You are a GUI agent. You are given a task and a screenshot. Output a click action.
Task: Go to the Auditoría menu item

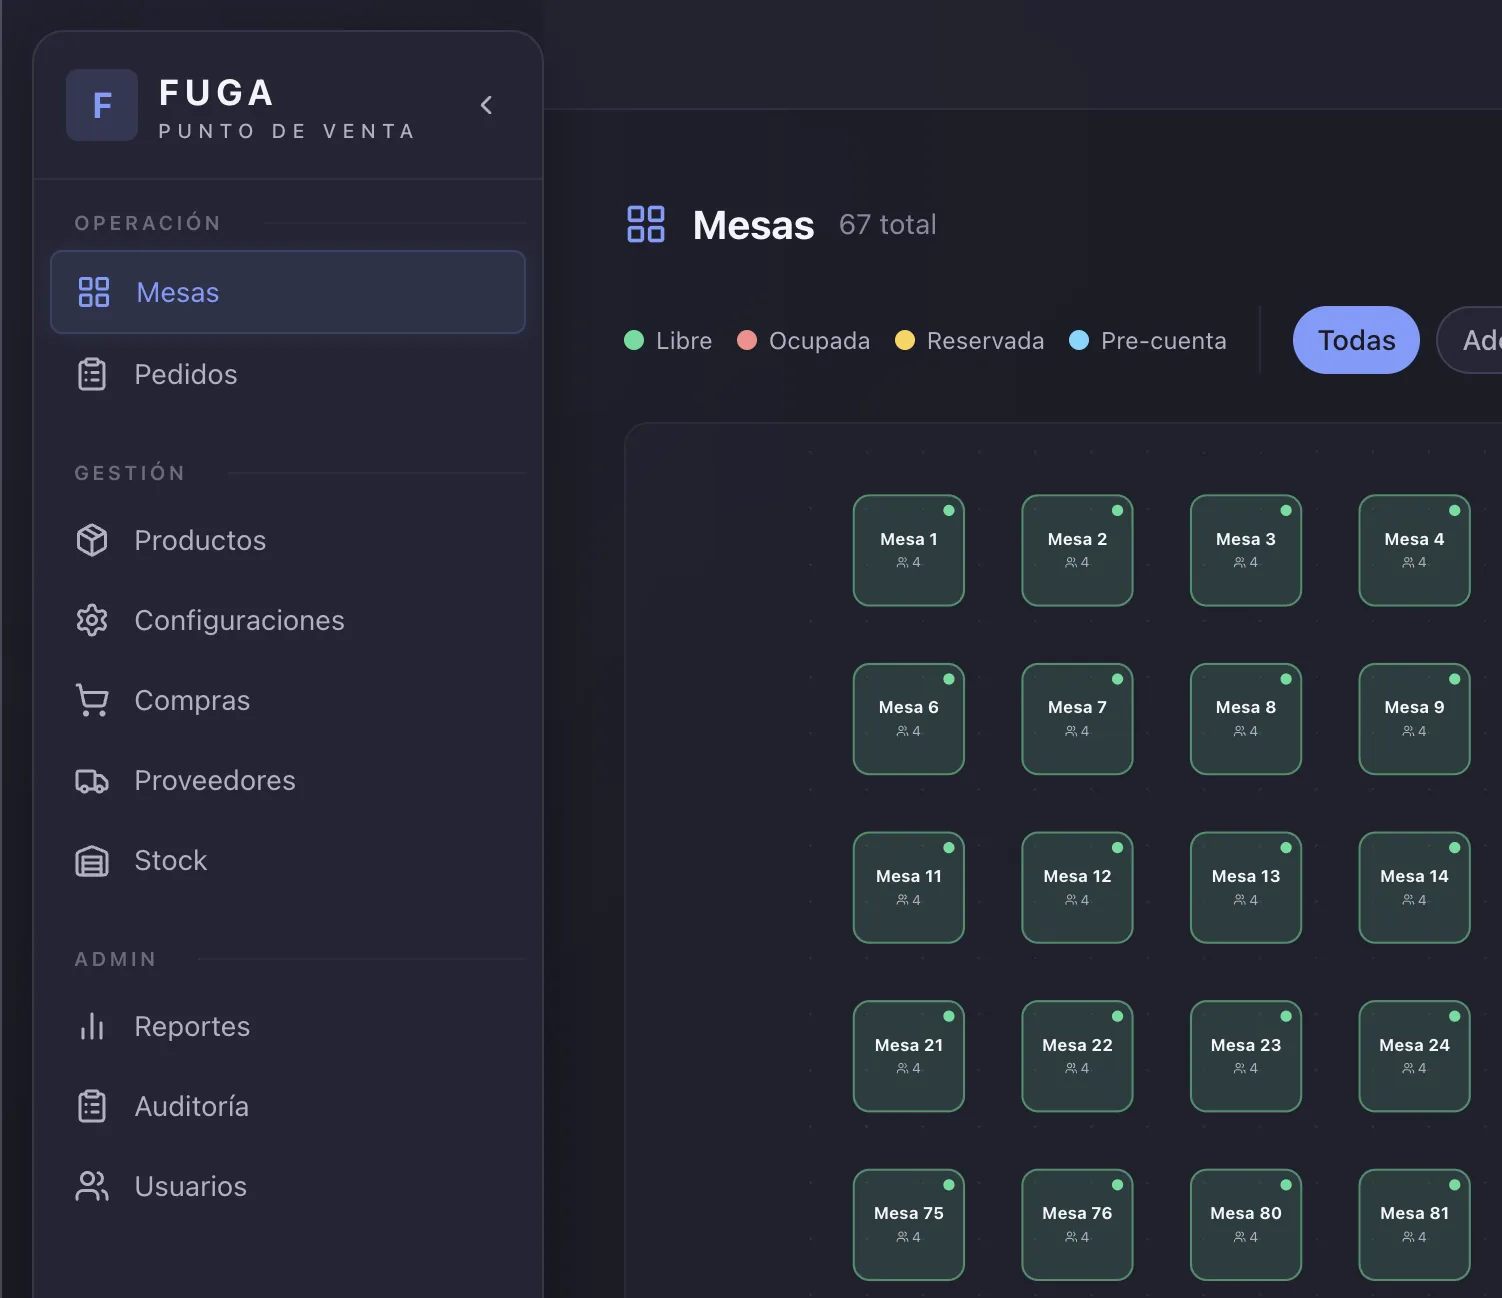pos(191,1106)
